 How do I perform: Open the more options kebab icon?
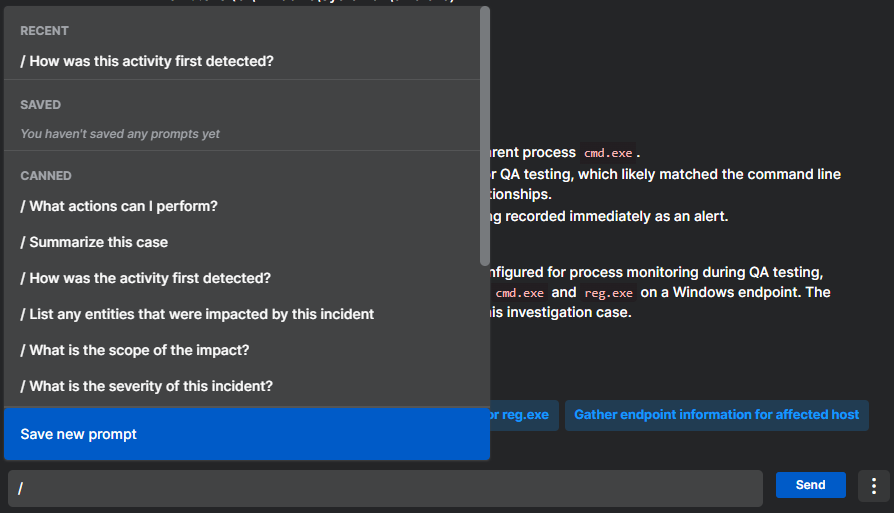pos(873,485)
